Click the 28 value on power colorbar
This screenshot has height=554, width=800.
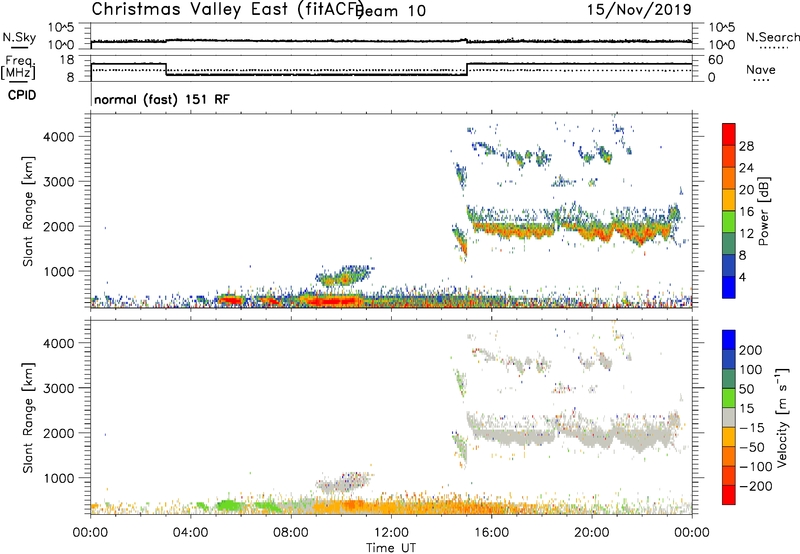click(x=746, y=146)
